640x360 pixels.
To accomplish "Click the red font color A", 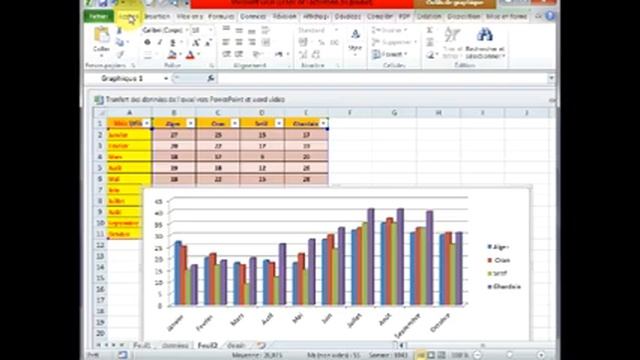I will pos(190,54).
